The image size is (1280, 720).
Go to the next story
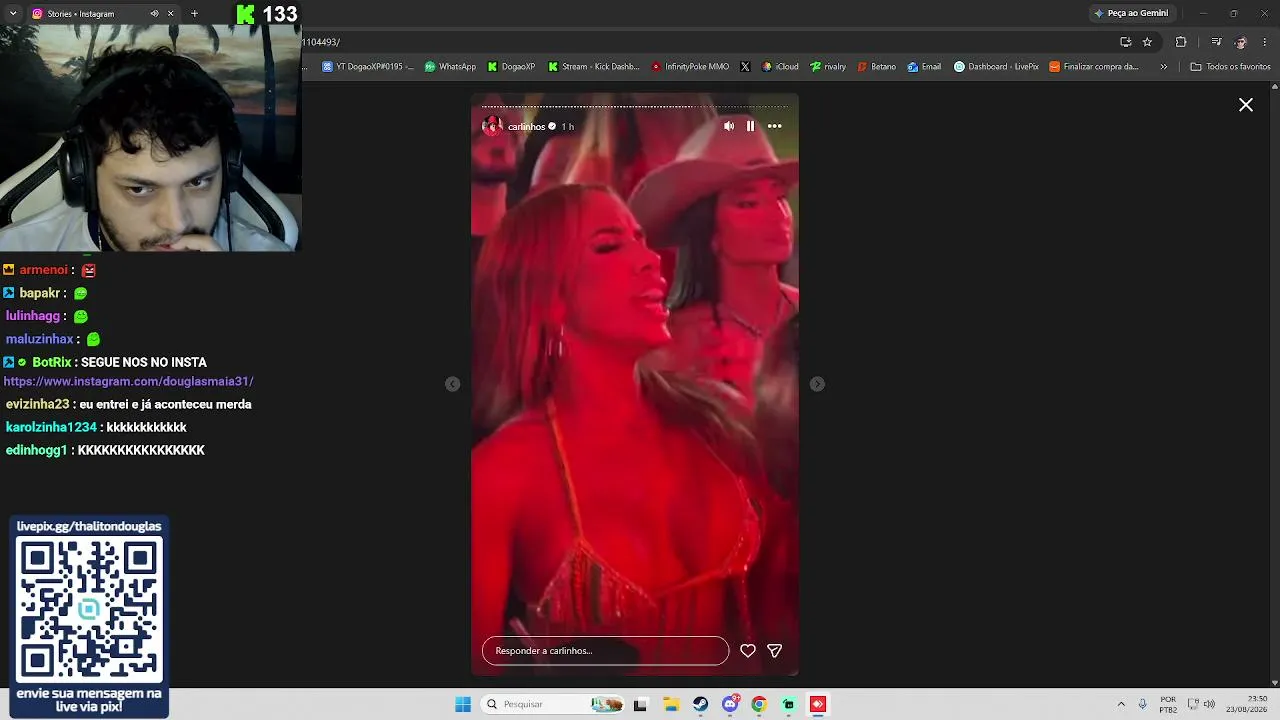click(x=817, y=384)
